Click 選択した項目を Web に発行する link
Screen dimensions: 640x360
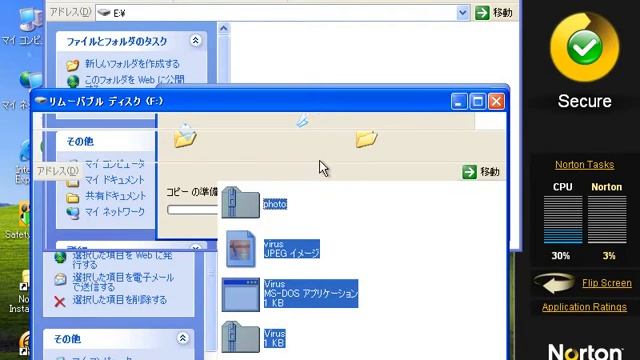[122, 260]
